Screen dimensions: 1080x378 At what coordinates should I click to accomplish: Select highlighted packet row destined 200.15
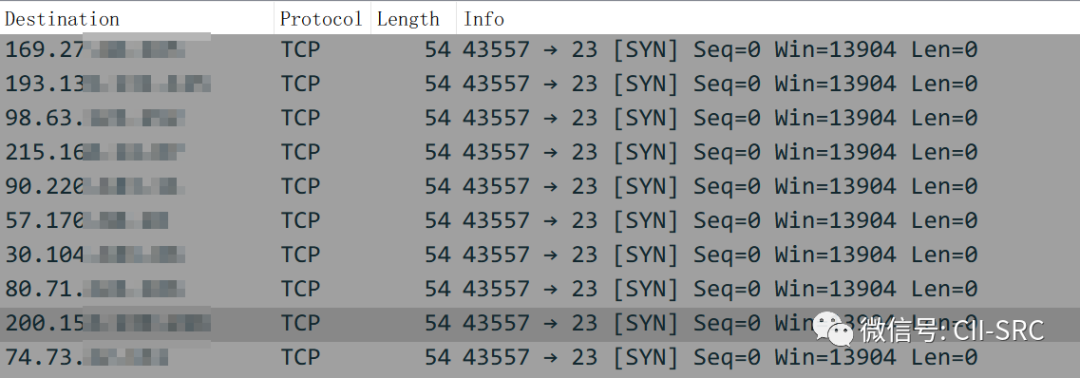tap(540, 324)
